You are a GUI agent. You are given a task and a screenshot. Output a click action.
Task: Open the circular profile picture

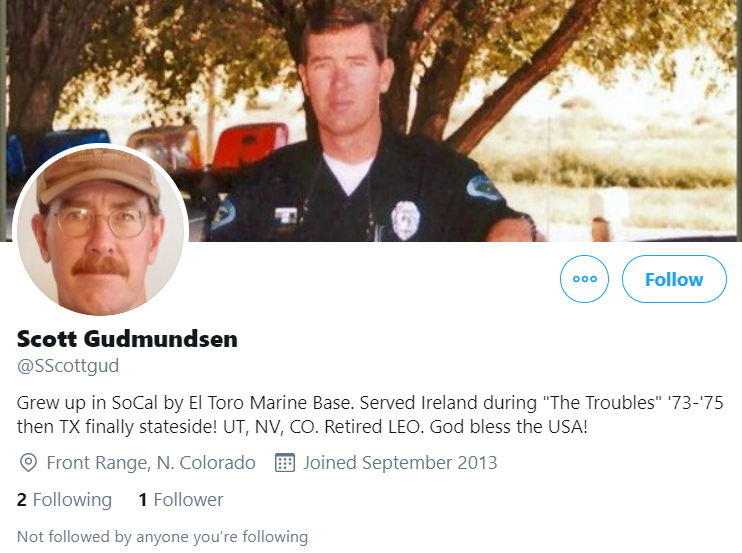[x=101, y=231]
